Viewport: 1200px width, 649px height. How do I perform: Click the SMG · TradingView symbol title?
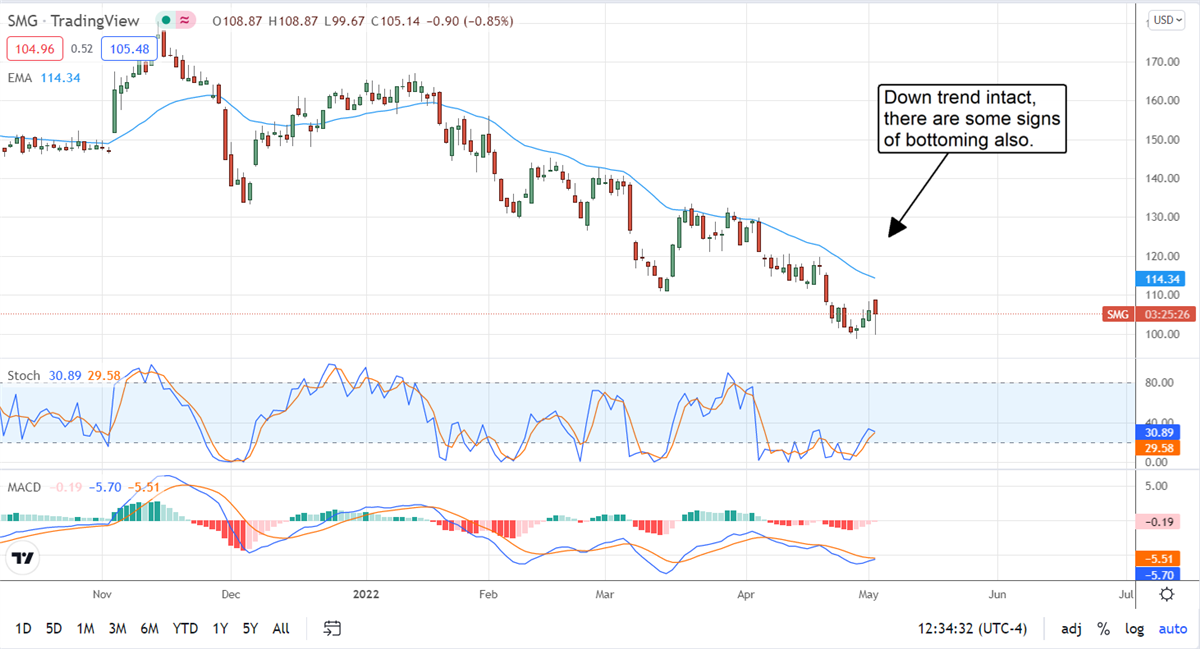(74, 20)
